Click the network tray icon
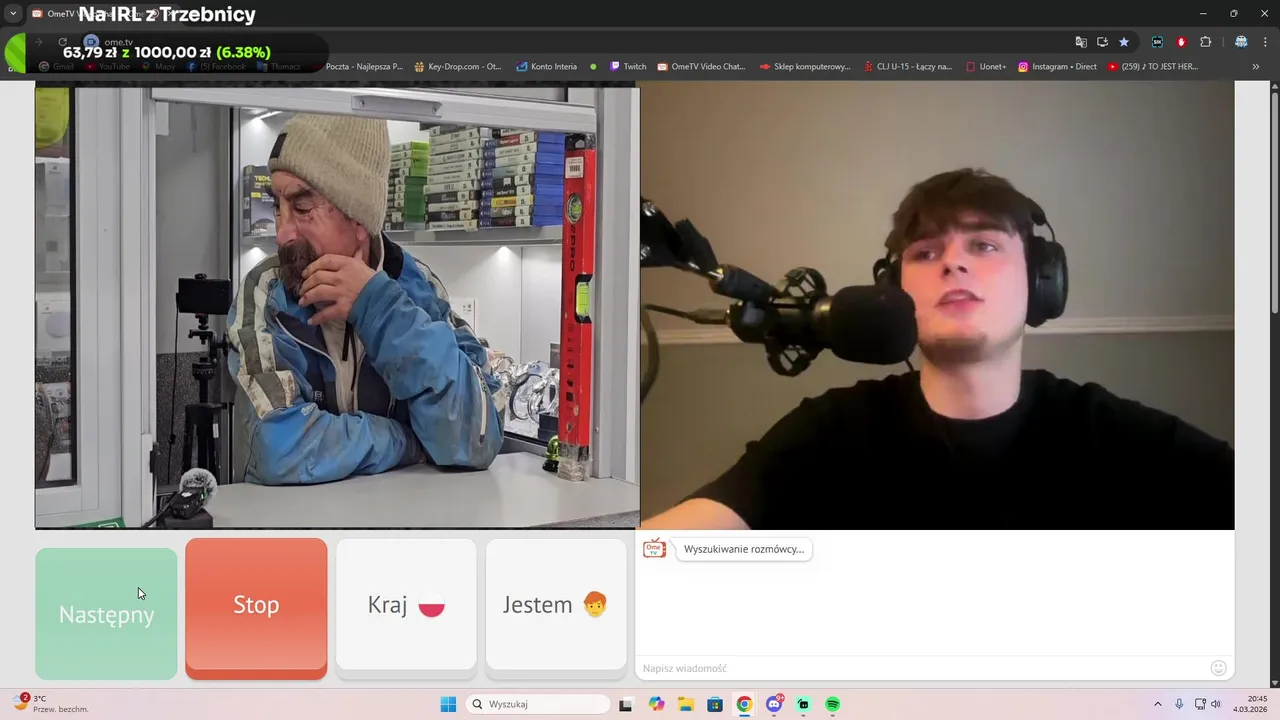Image resolution: width=1280 pixels, height=720 pixels. tap(1200, 704)
